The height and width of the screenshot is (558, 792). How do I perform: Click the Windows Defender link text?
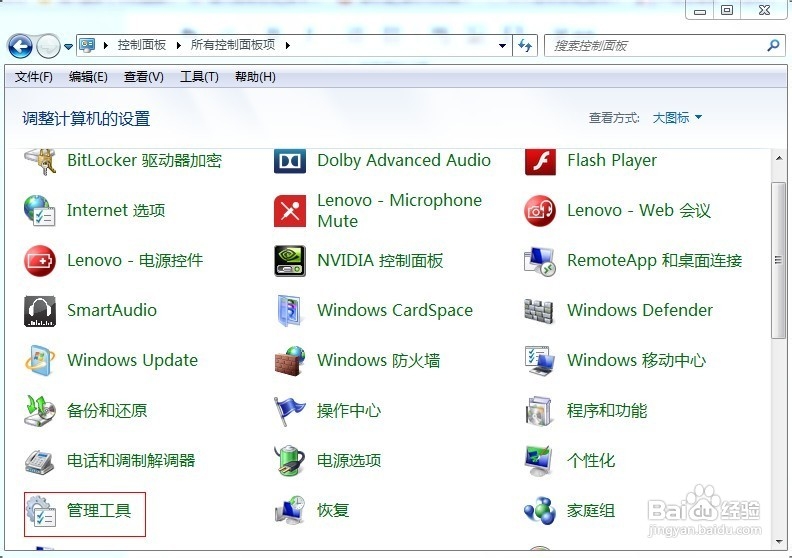point(640,311)
